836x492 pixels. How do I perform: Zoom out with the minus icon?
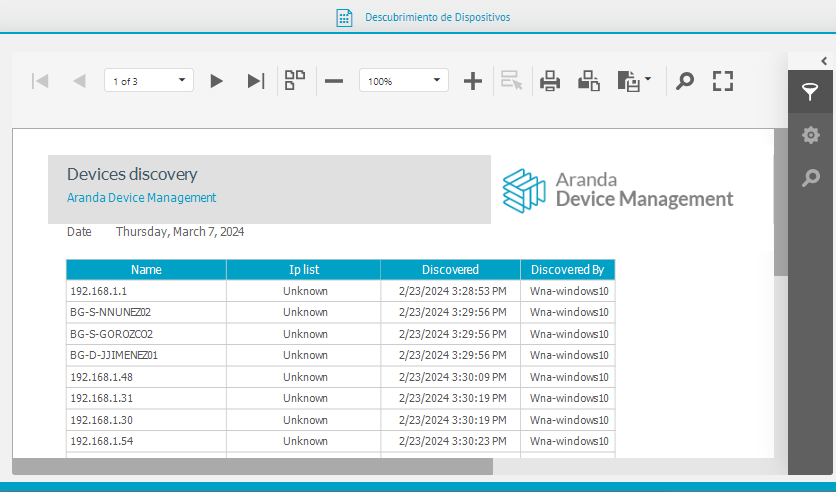click(334, 81)
